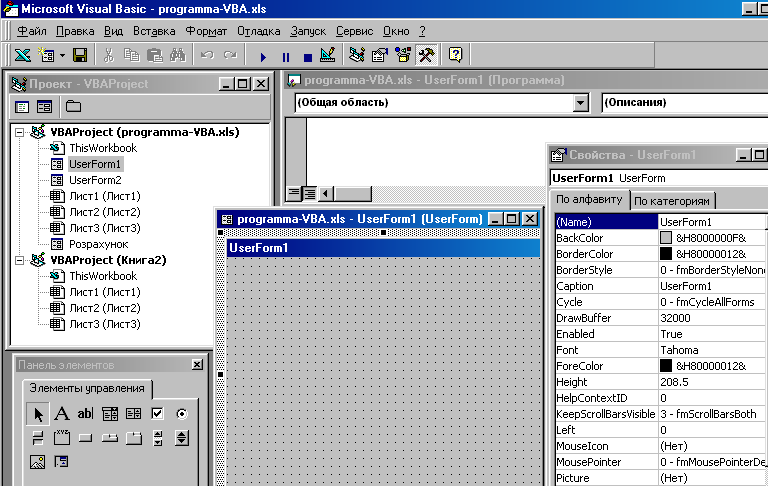The width and height of the screenshot is (768, 486).
Task: Open the Вставка menu
Action: click(x=154, y=31)
